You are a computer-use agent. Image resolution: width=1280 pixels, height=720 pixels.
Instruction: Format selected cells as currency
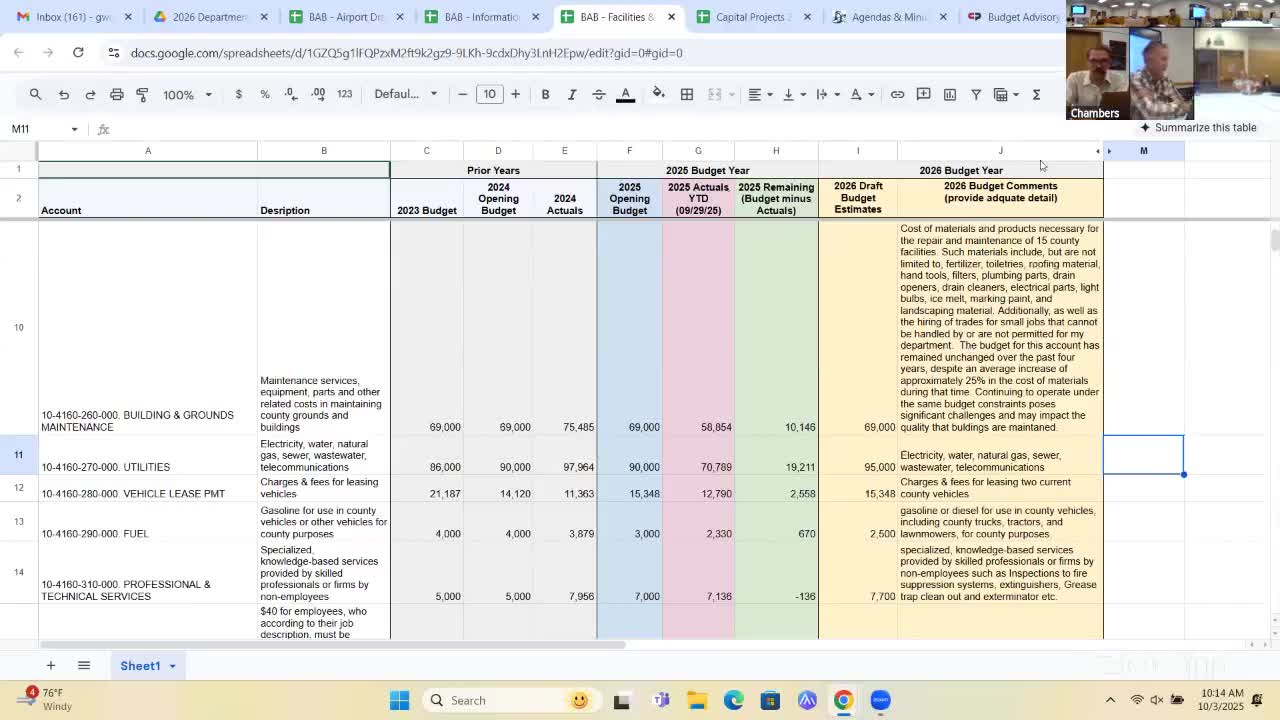point(238,94)
